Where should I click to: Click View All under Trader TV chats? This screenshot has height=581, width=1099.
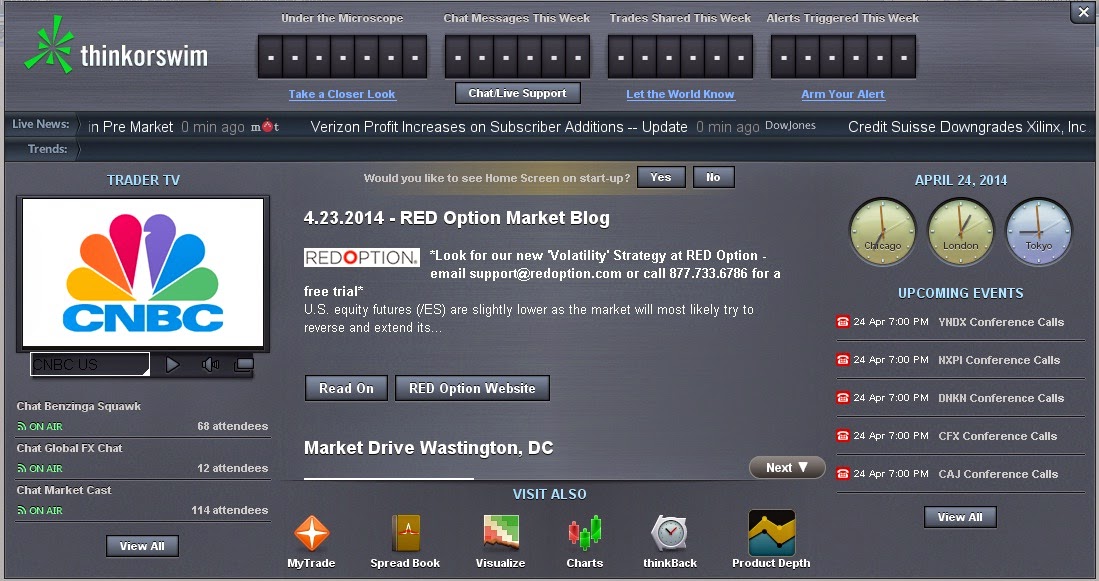click(142, 546)
